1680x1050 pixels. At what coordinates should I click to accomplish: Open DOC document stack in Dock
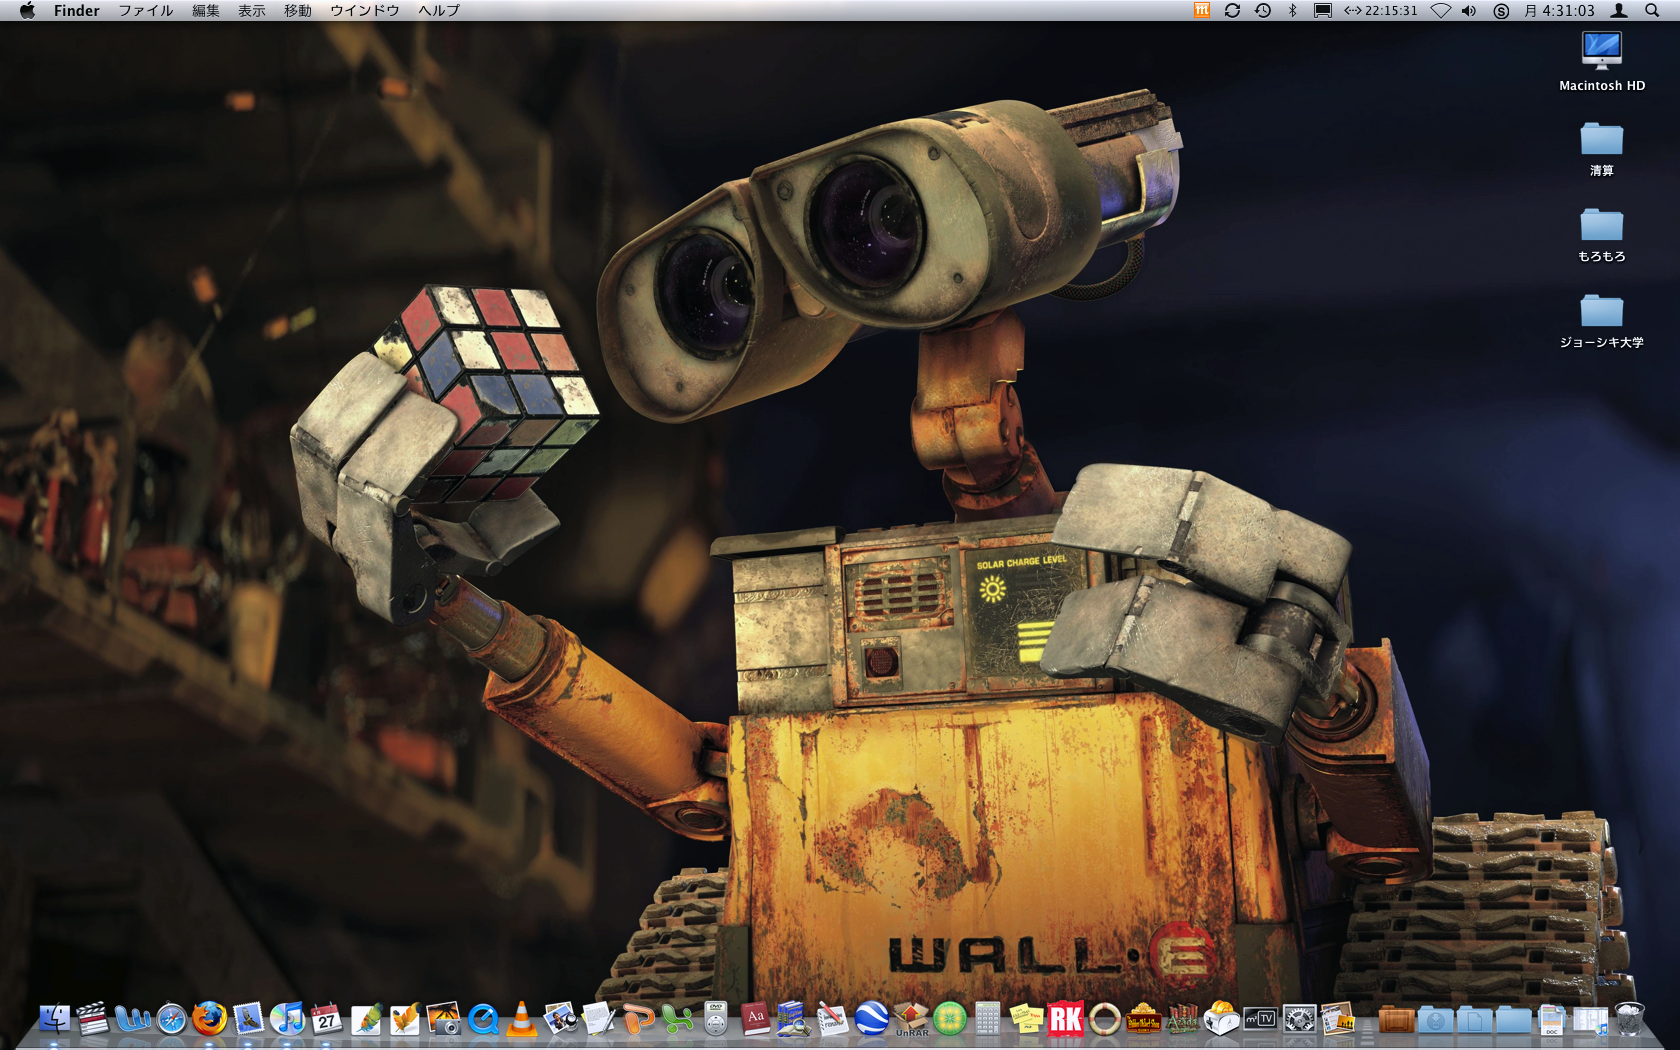pyautogui.click(x=1552, y=1019)
